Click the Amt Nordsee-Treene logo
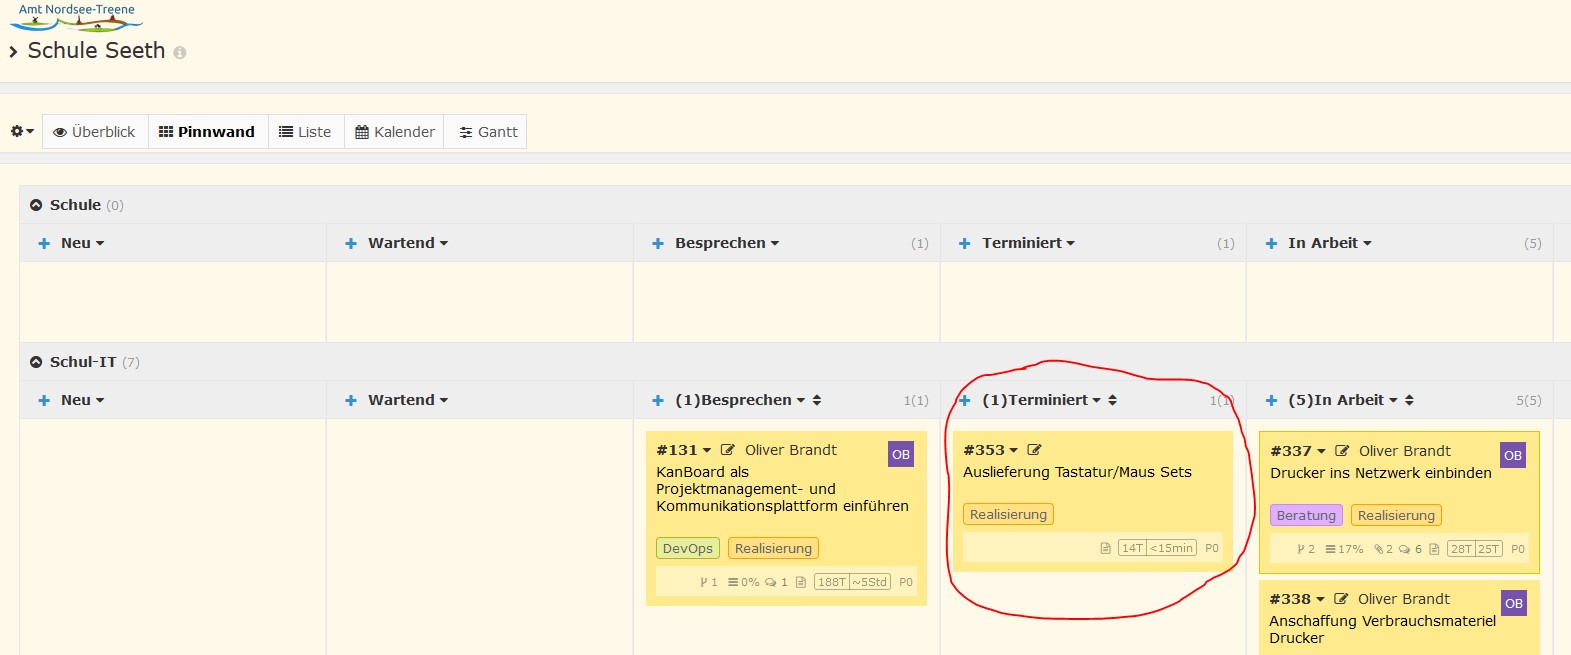The image size is (1571, 655). click(76, 16)
